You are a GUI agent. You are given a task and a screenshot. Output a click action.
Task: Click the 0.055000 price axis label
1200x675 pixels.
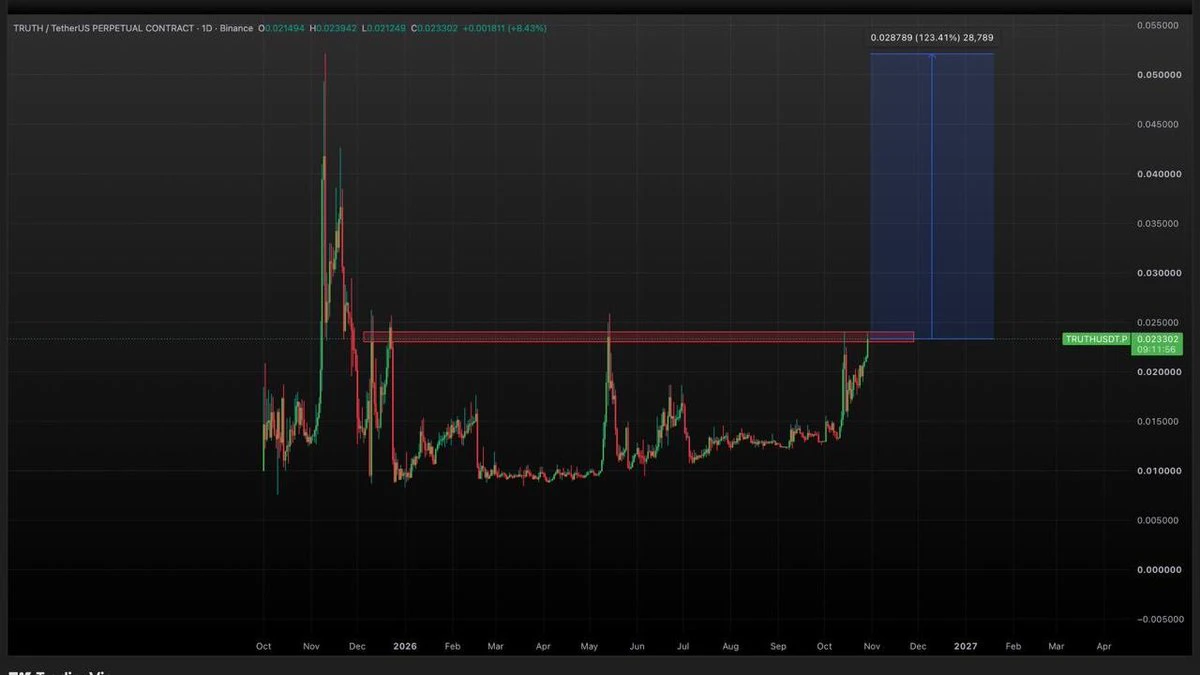pos(1158,25)
